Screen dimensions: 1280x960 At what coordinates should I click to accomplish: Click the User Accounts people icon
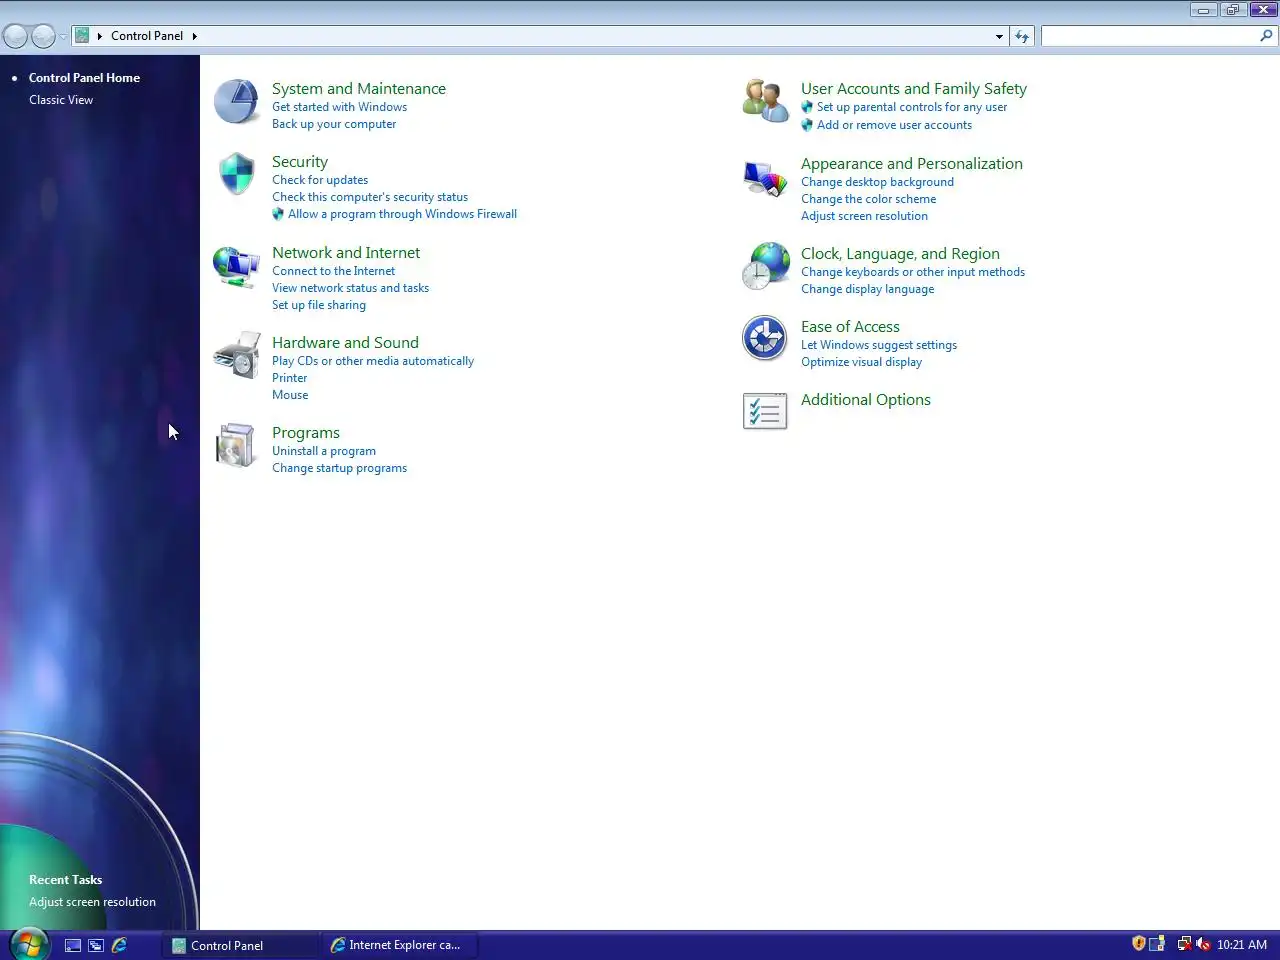(x=766, y=101)
